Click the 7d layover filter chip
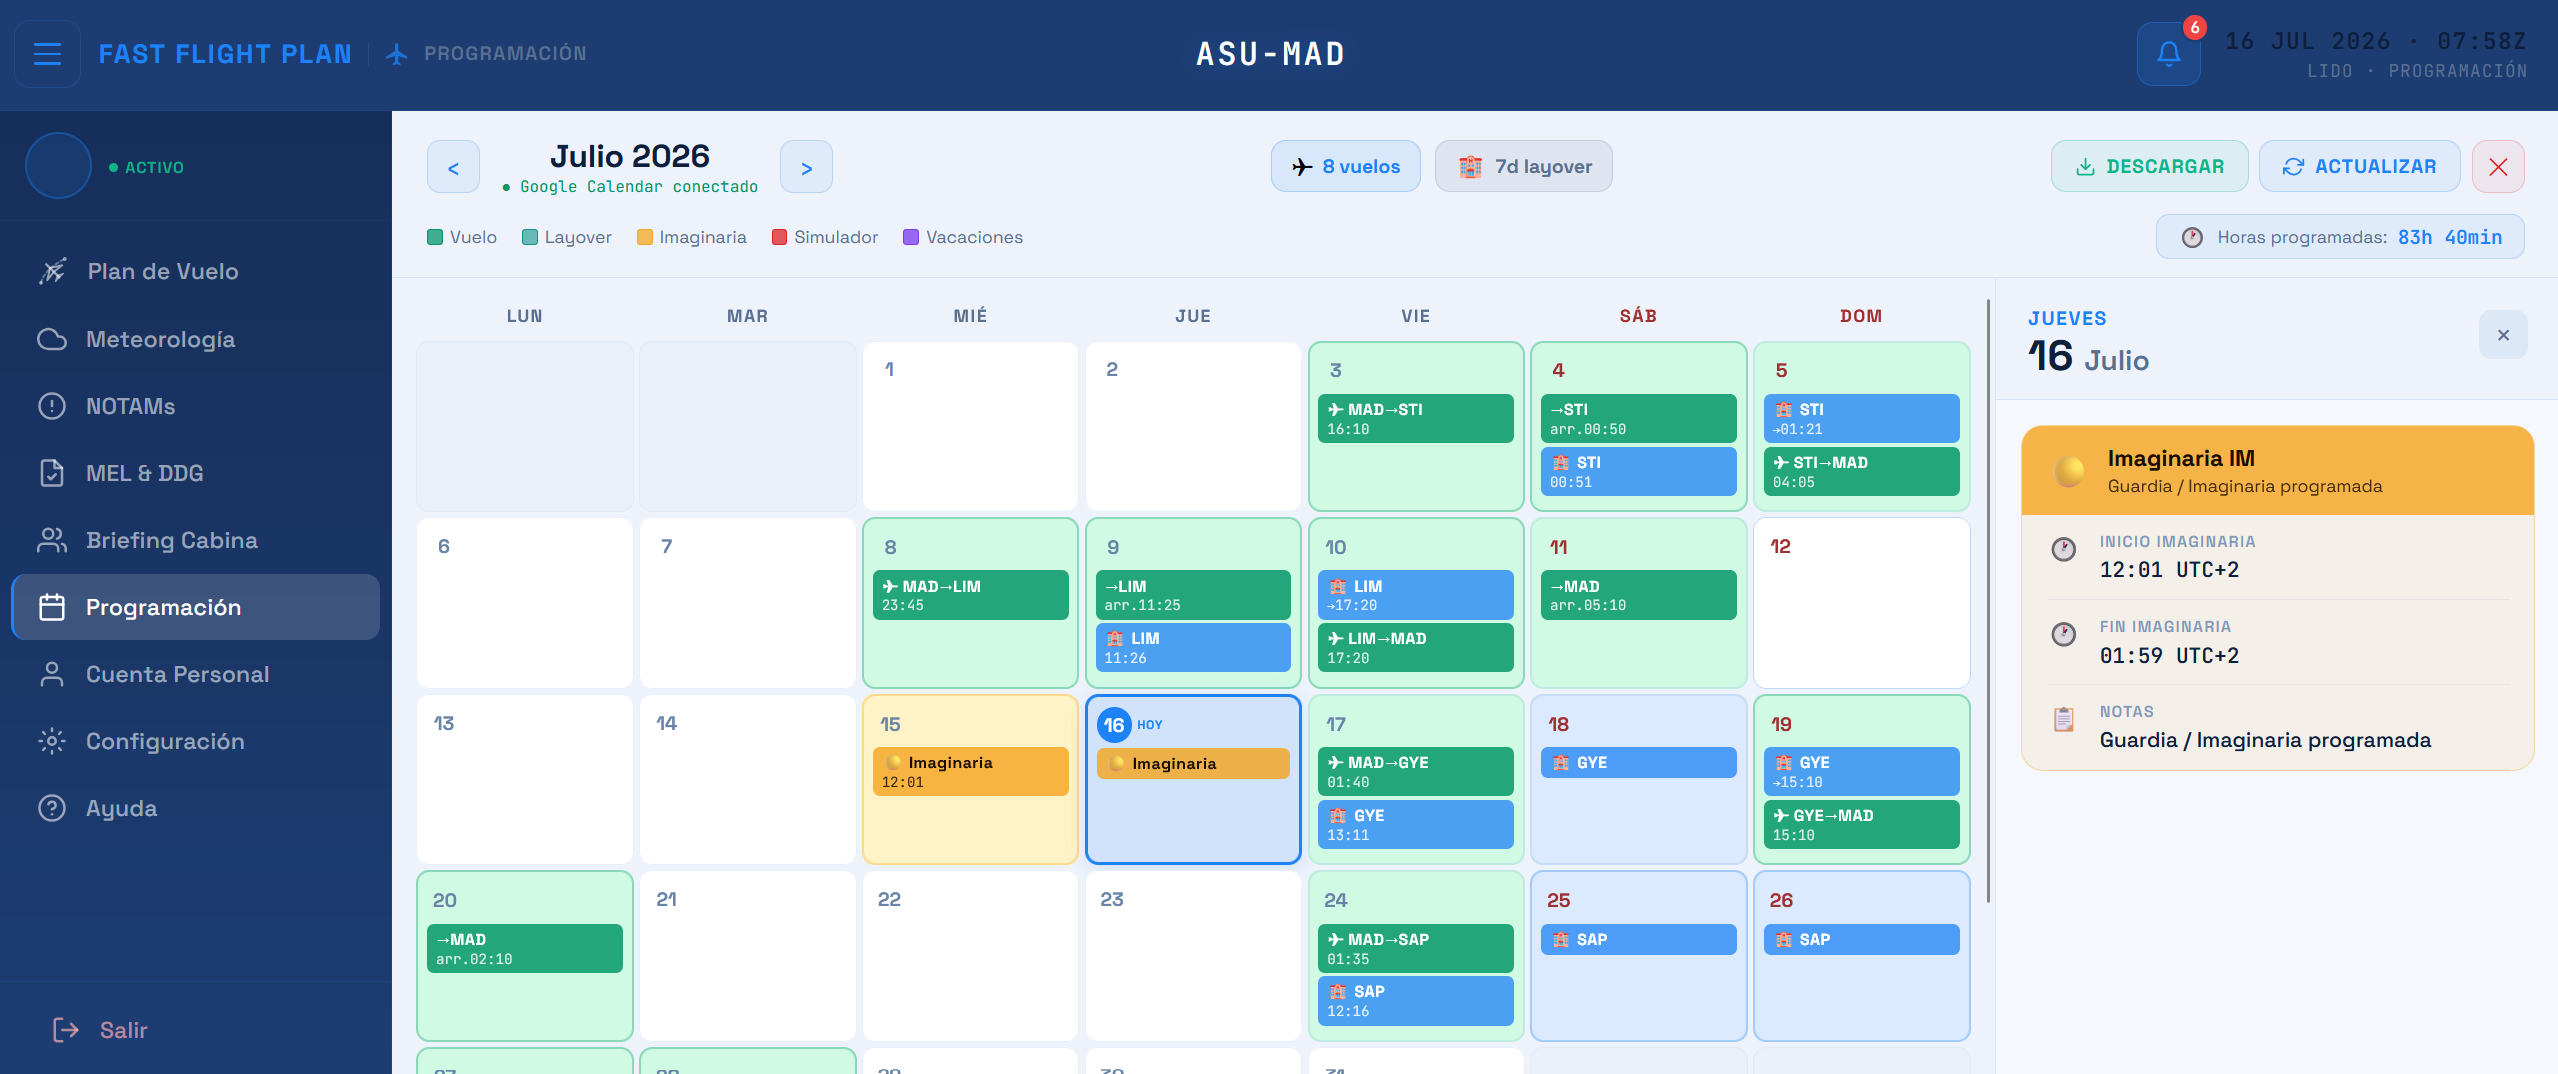 pyautogui.click(x=1524, y=166)
